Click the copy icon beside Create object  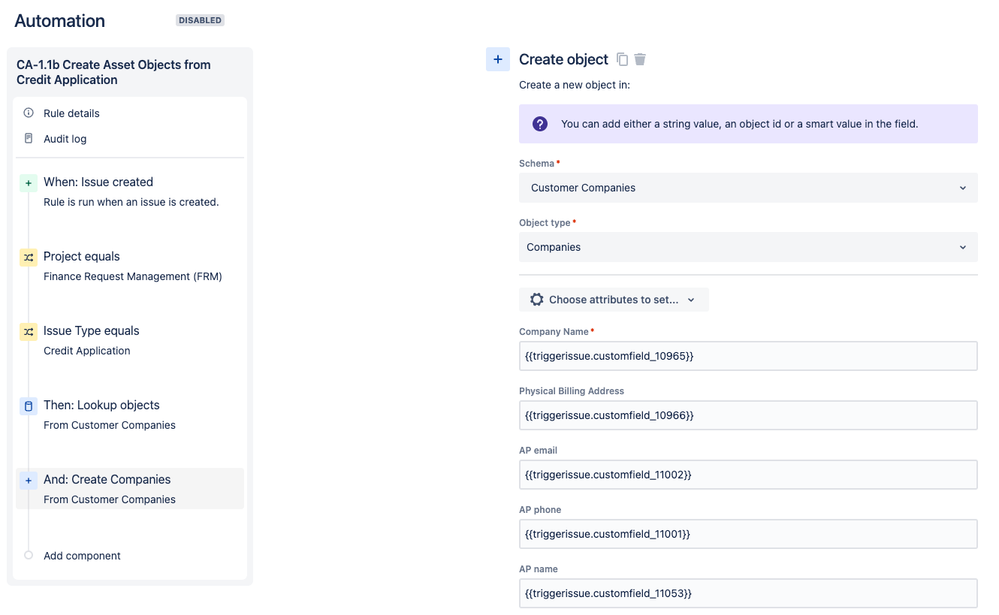(622, 59)
